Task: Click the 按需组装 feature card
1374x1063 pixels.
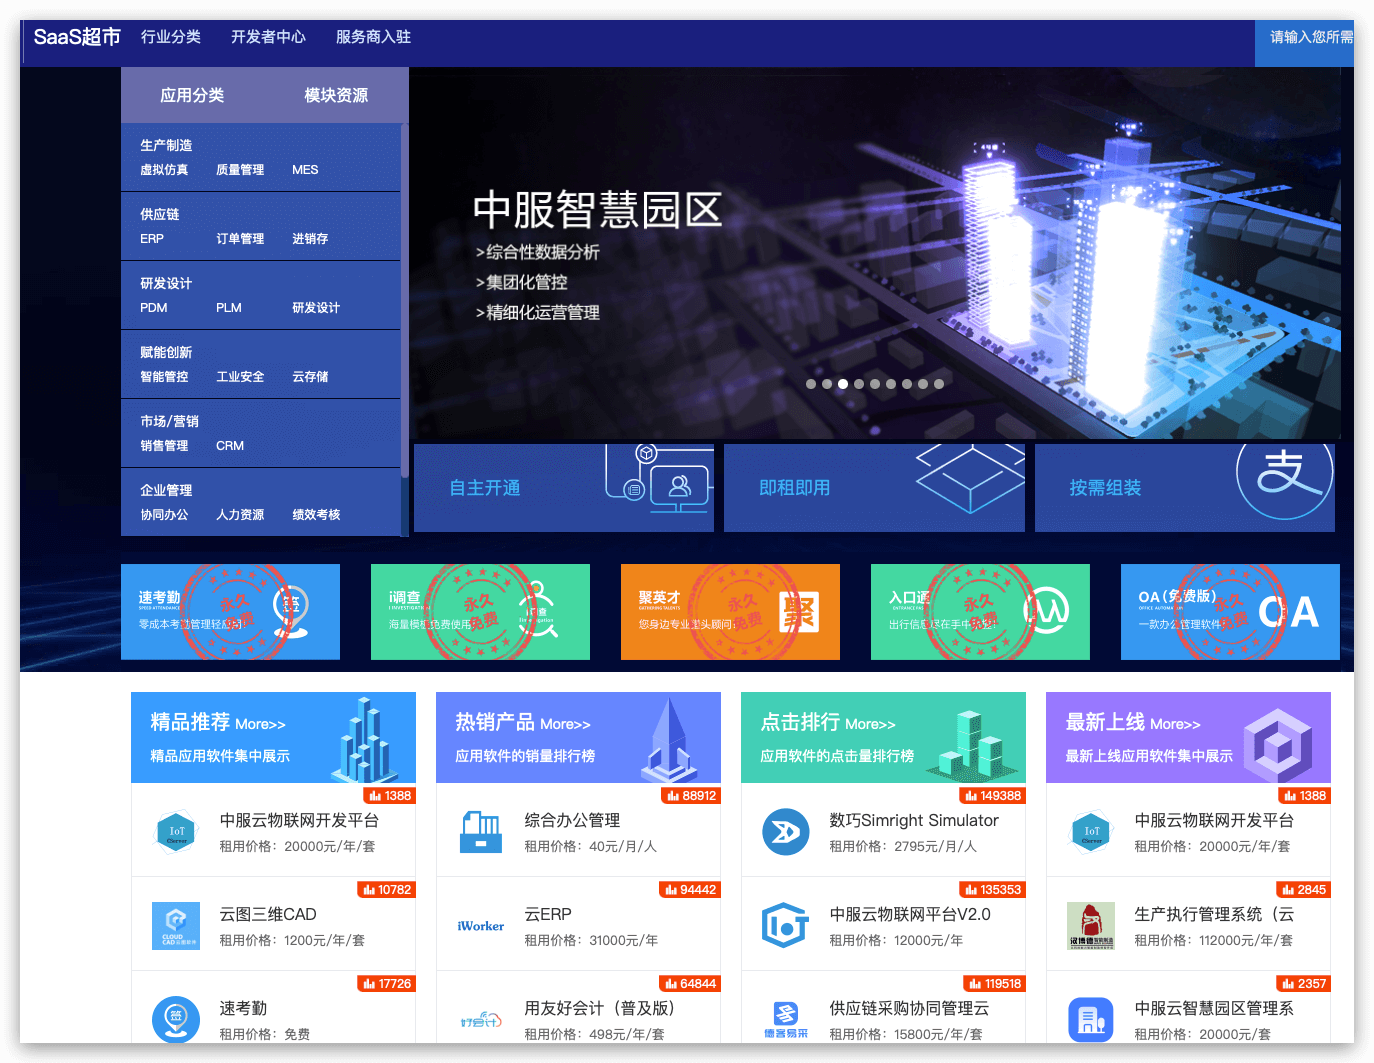Action: coord(1185,488)
